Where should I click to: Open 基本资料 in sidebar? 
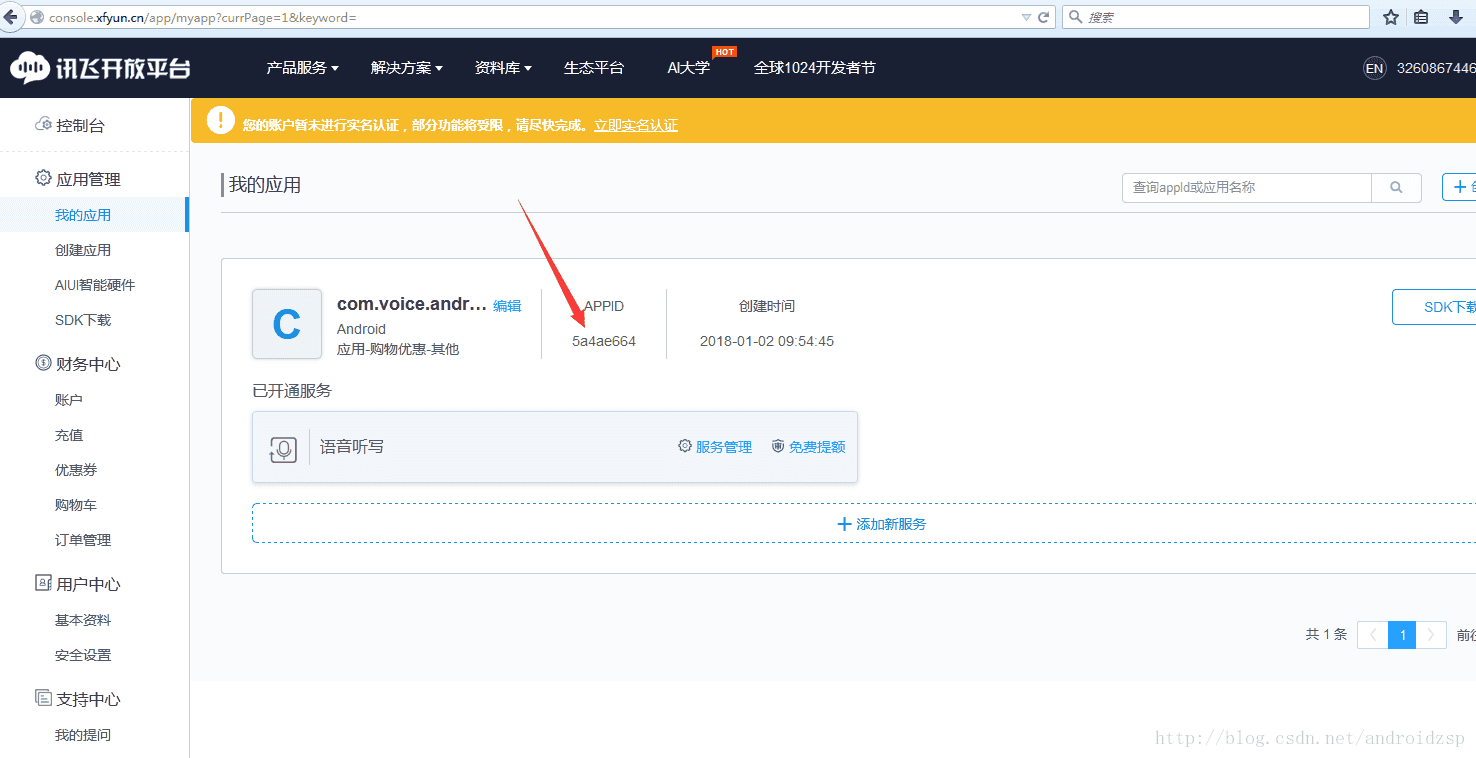(x=83, y=620)
